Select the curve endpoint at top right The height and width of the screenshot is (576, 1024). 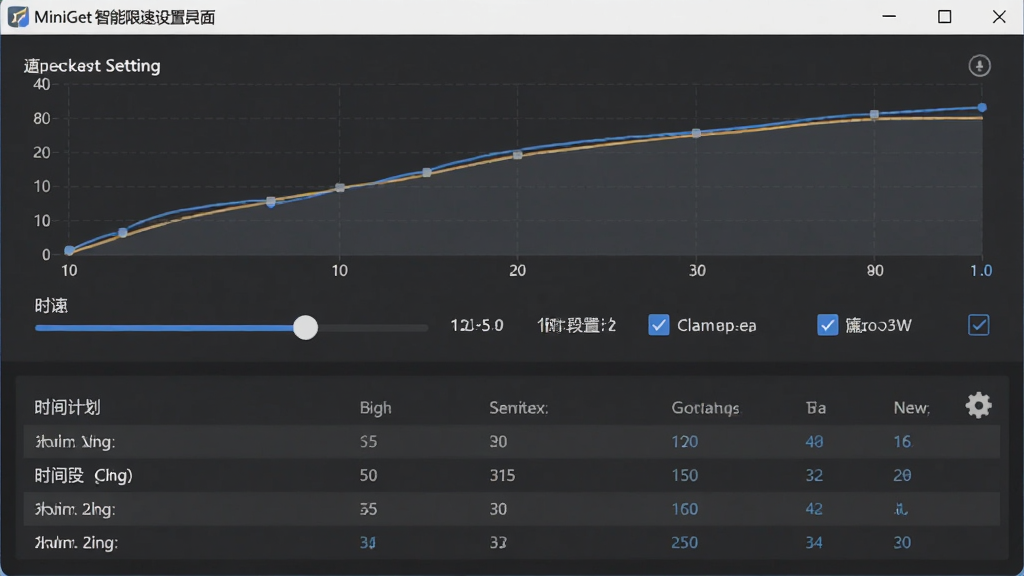tap(982, 107)
